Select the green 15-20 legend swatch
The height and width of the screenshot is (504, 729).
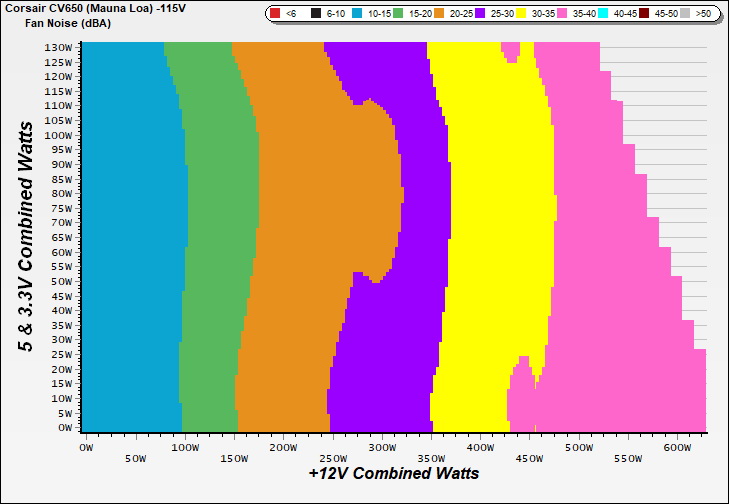point(399,14)
